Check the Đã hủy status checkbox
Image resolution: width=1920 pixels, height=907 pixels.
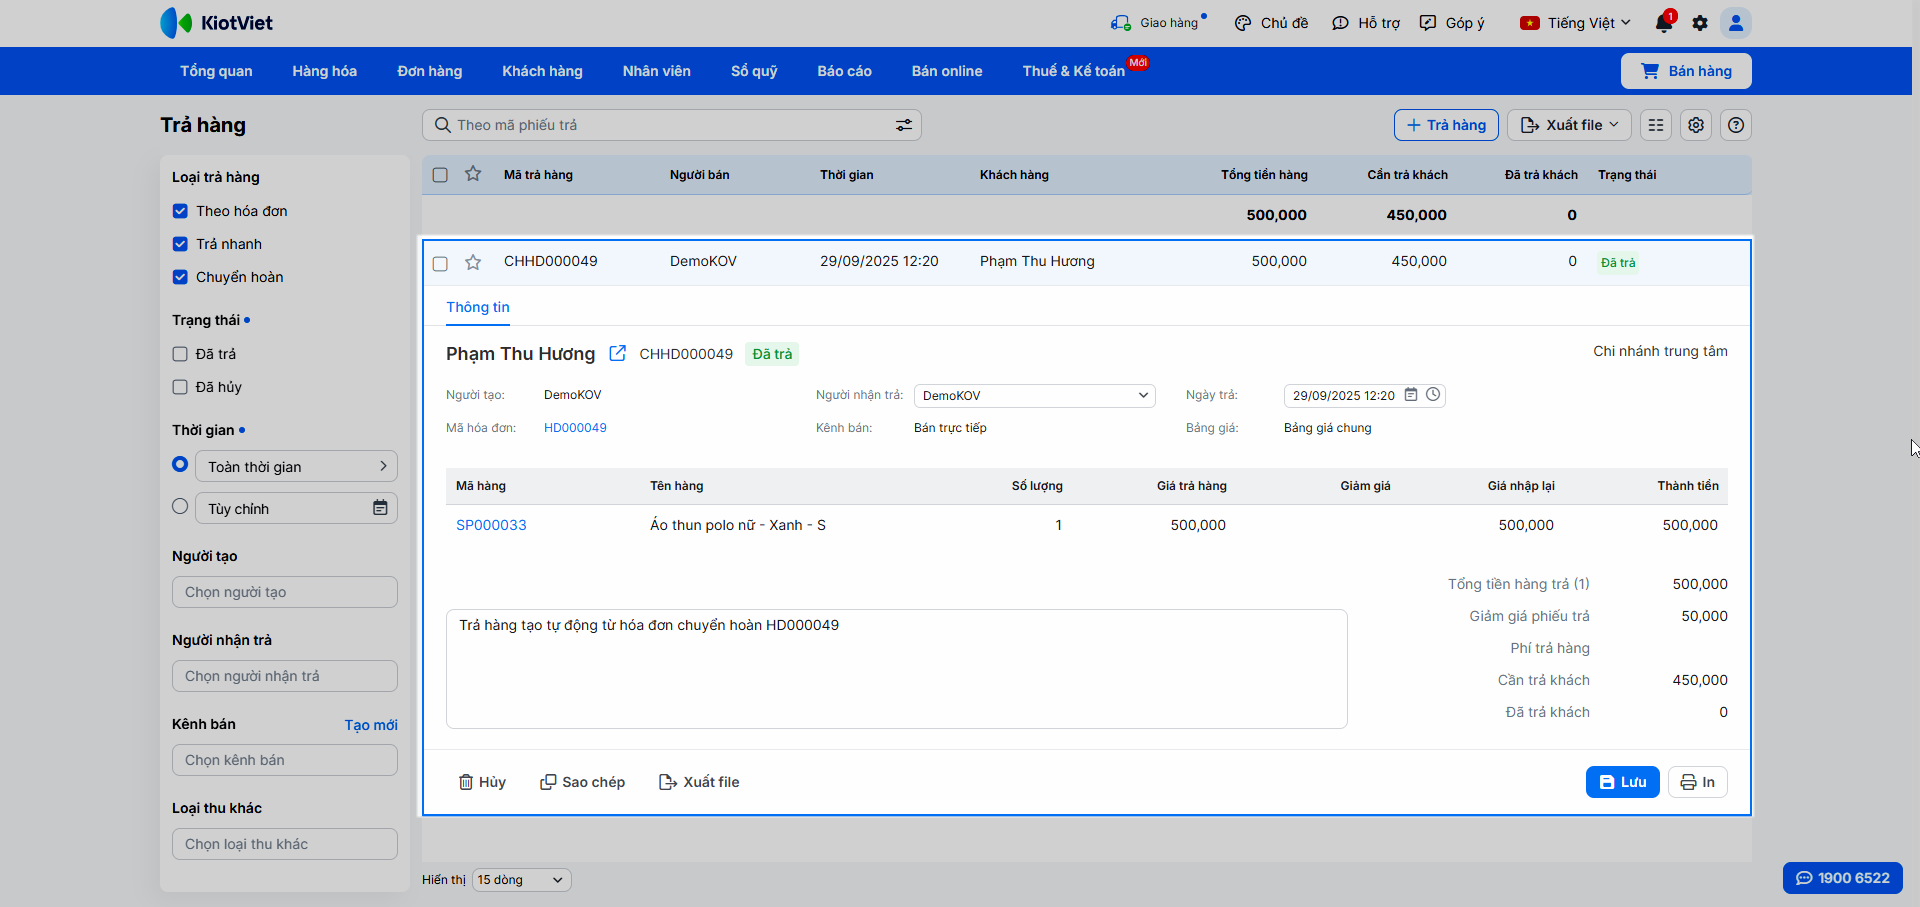[x=180, y=387]
